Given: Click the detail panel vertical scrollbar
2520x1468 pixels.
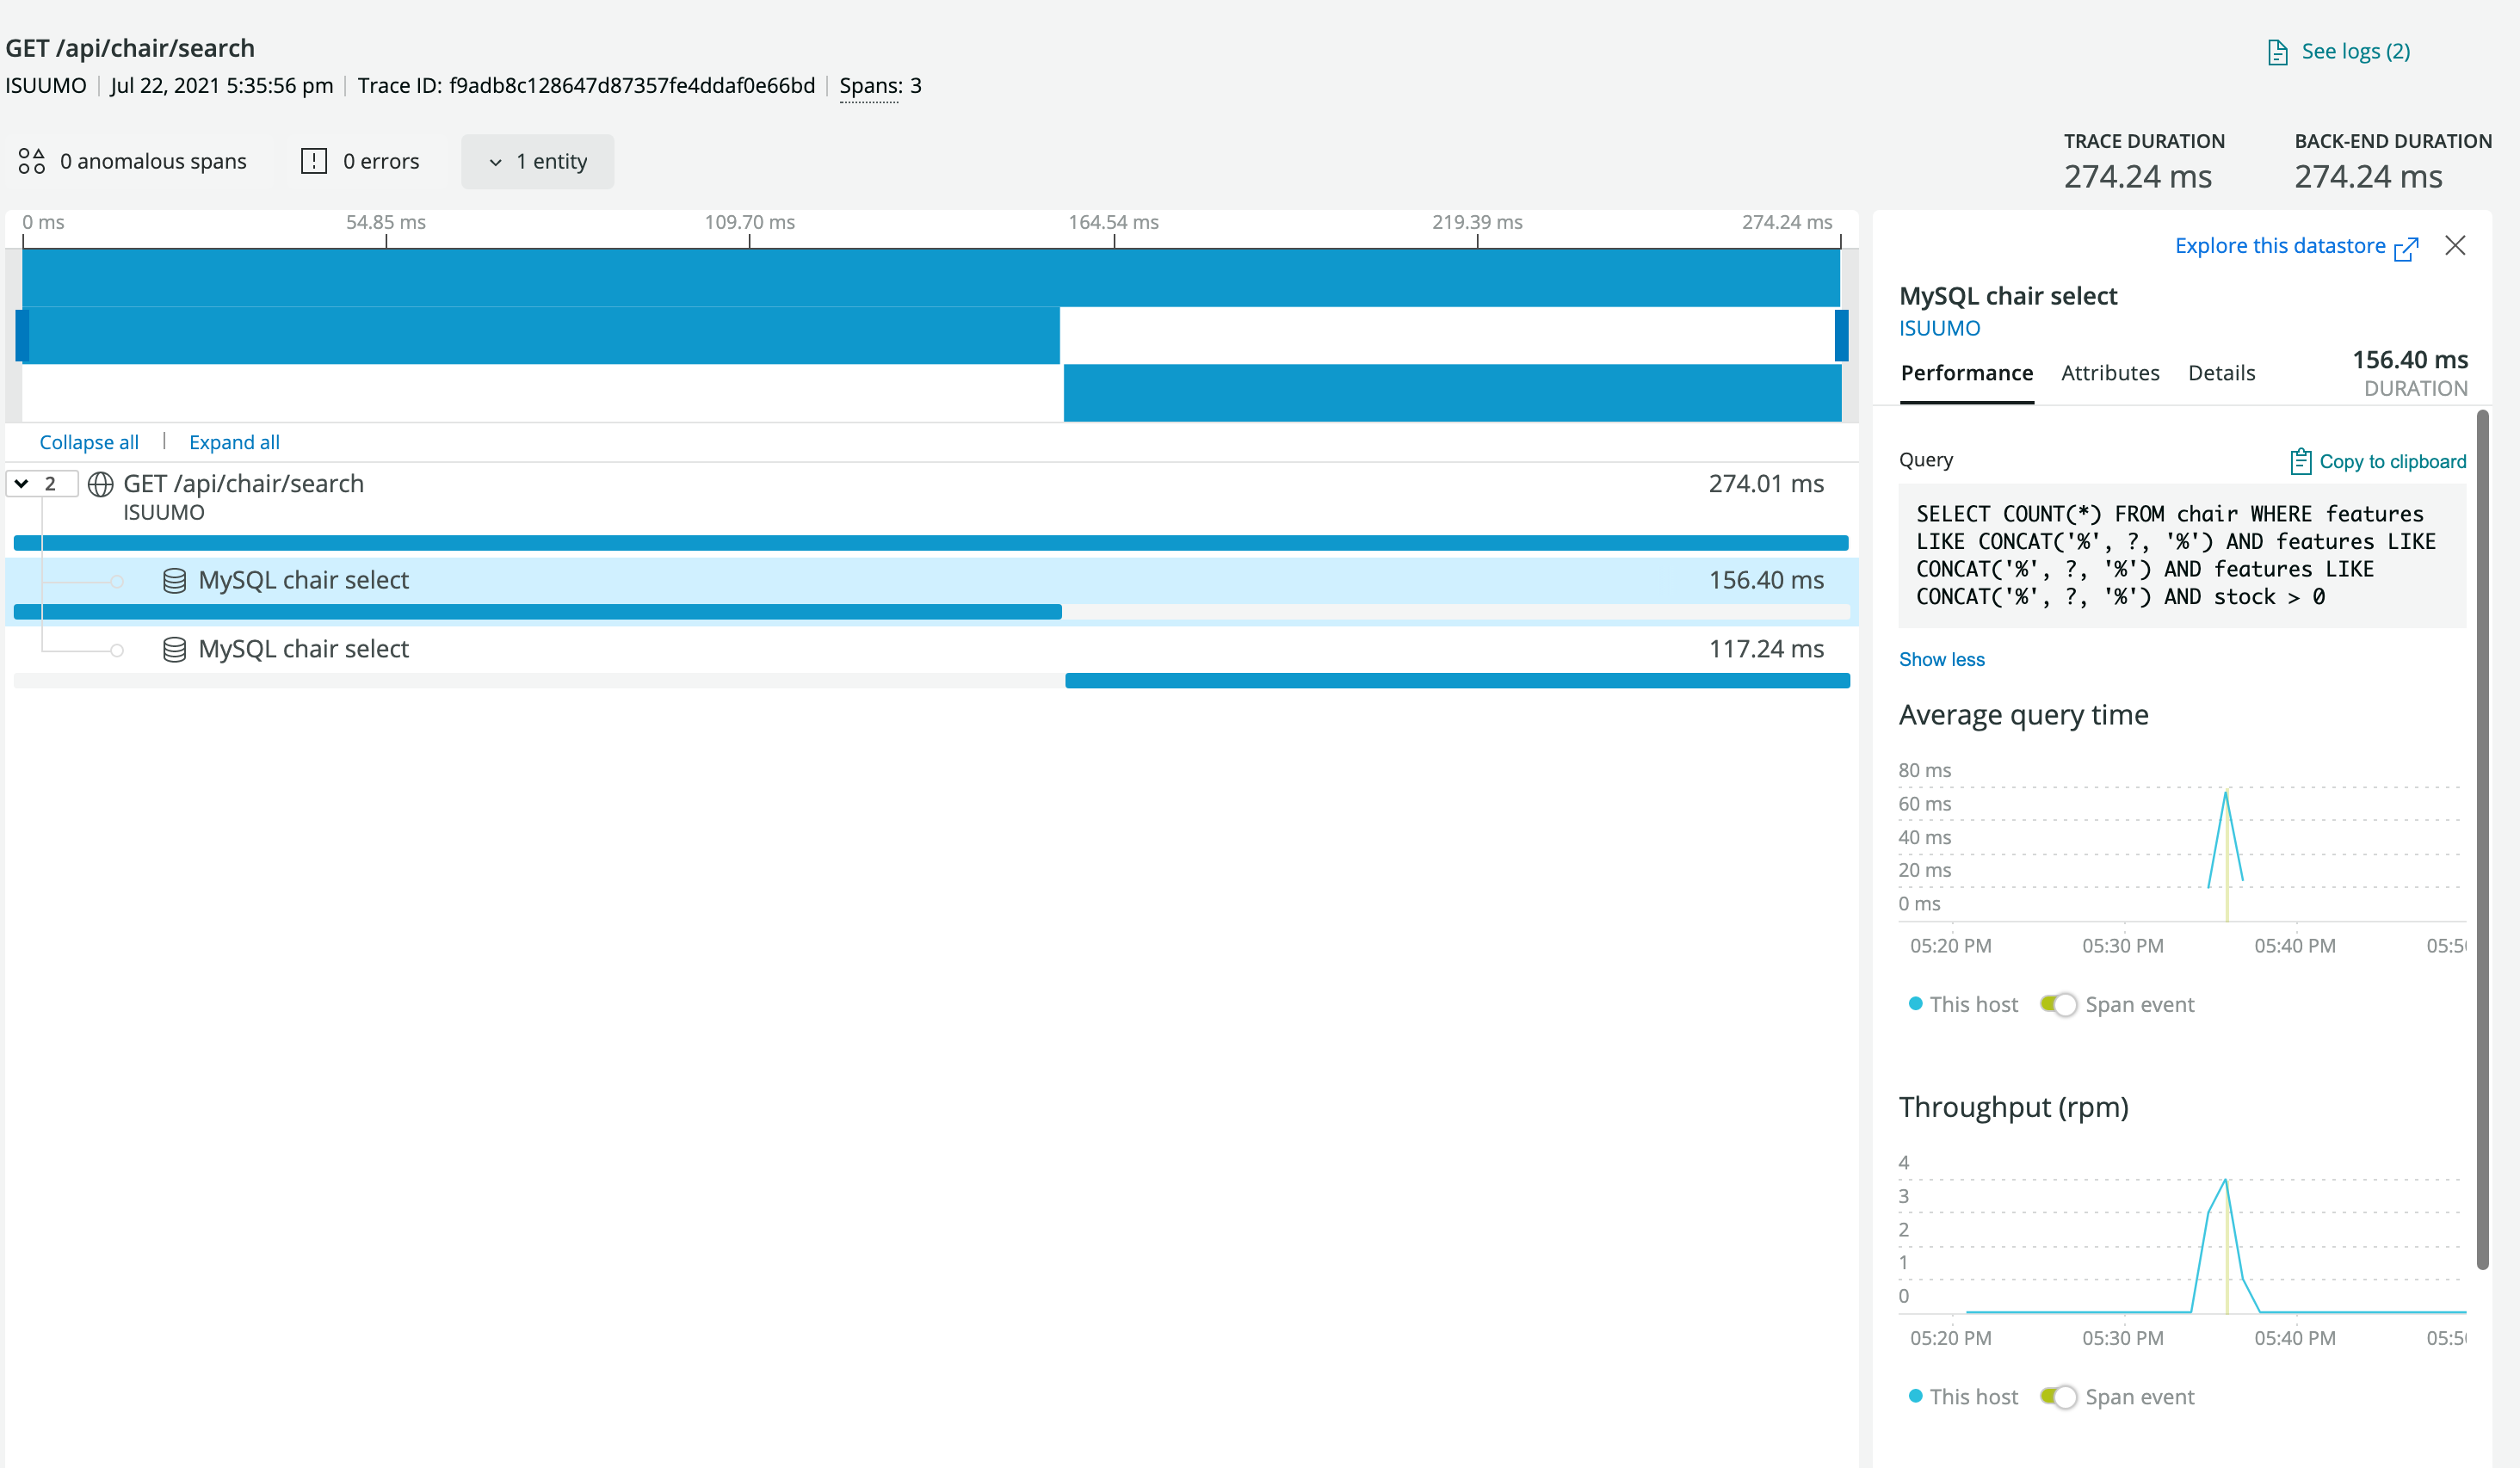Looking at the screenshot, I should [x=2483, y=840].
